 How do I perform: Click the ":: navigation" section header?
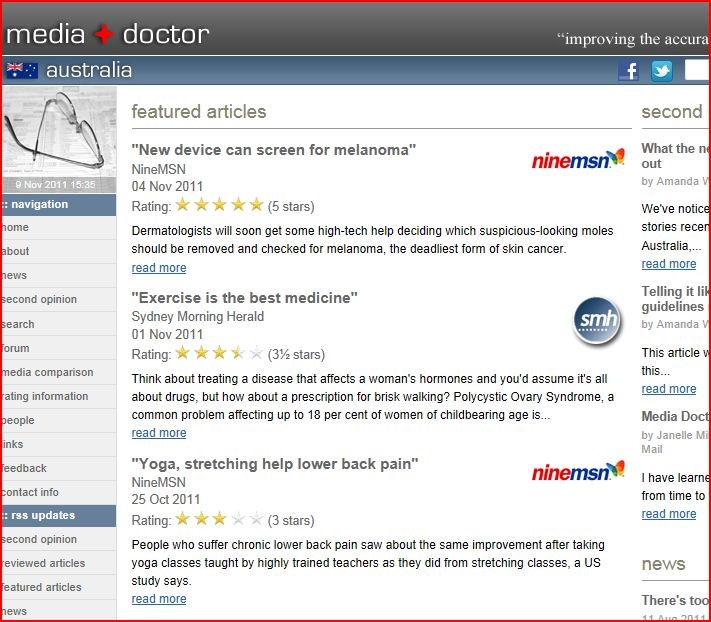pos(58,204)
